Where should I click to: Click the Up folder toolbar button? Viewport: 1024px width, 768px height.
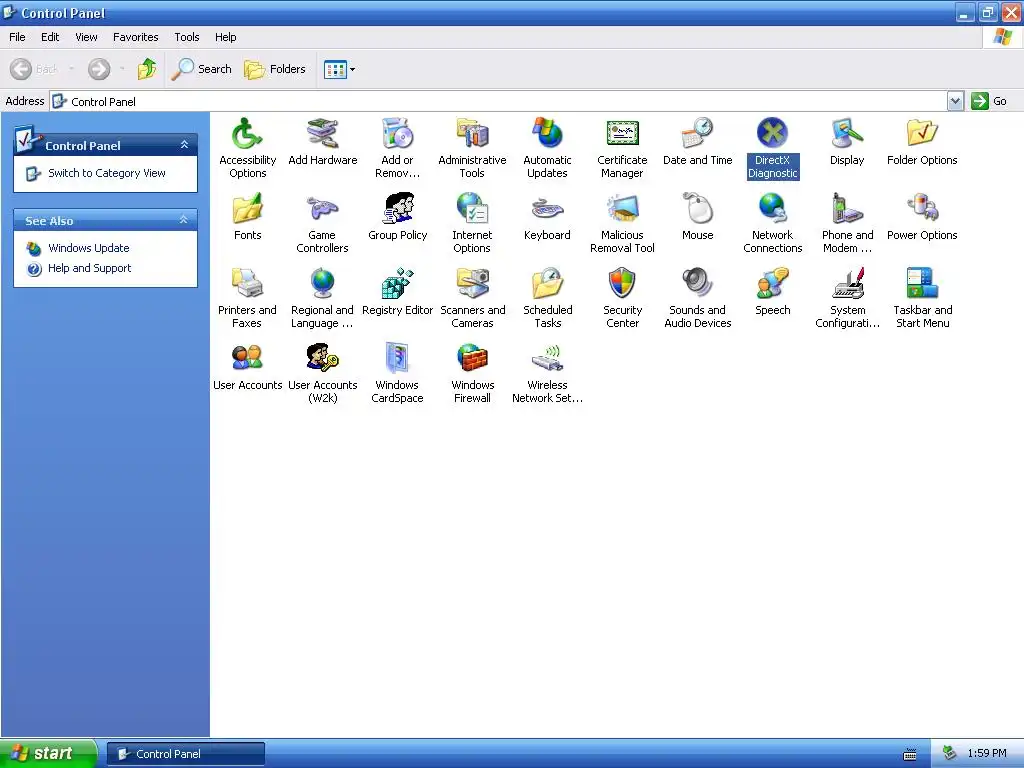click(147, 69)
